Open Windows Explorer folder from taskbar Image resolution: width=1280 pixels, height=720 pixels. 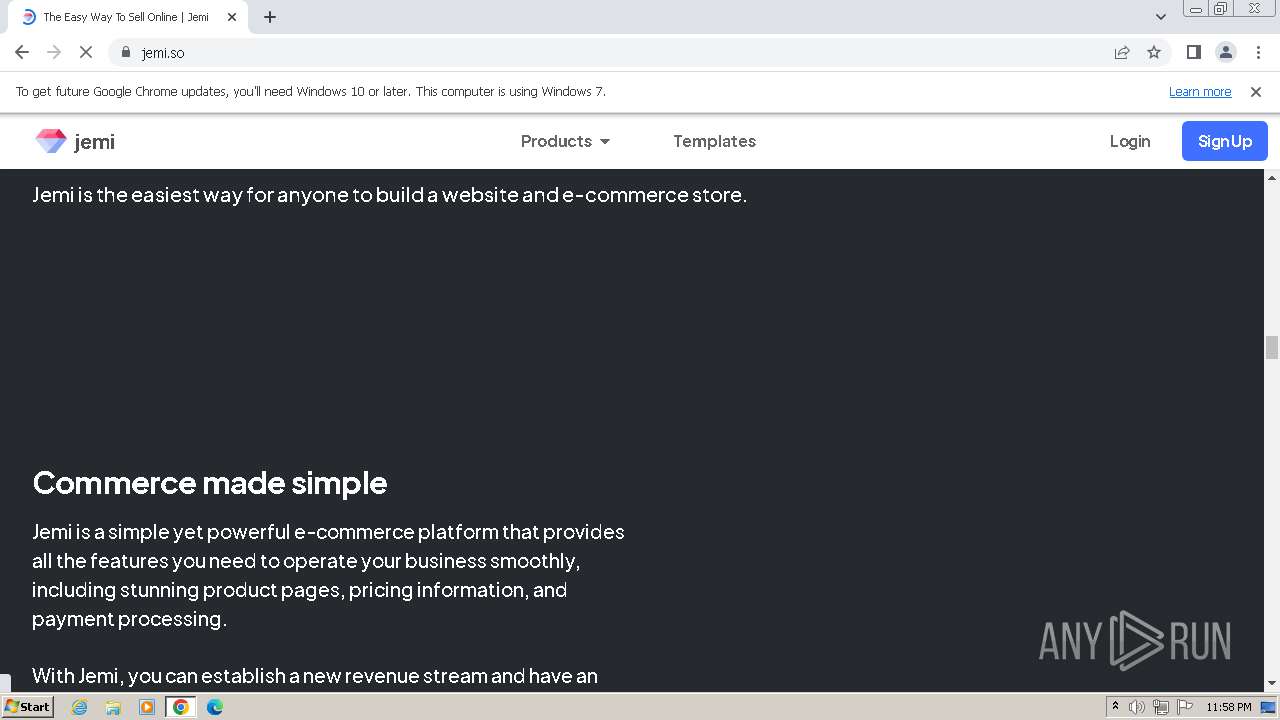click(113, 707)
